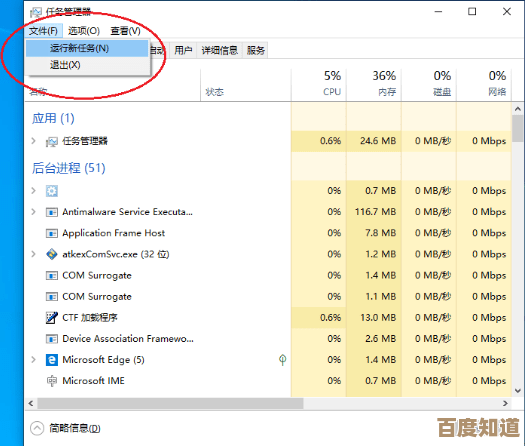Sort by the 内存 column header

click(374, 84)
